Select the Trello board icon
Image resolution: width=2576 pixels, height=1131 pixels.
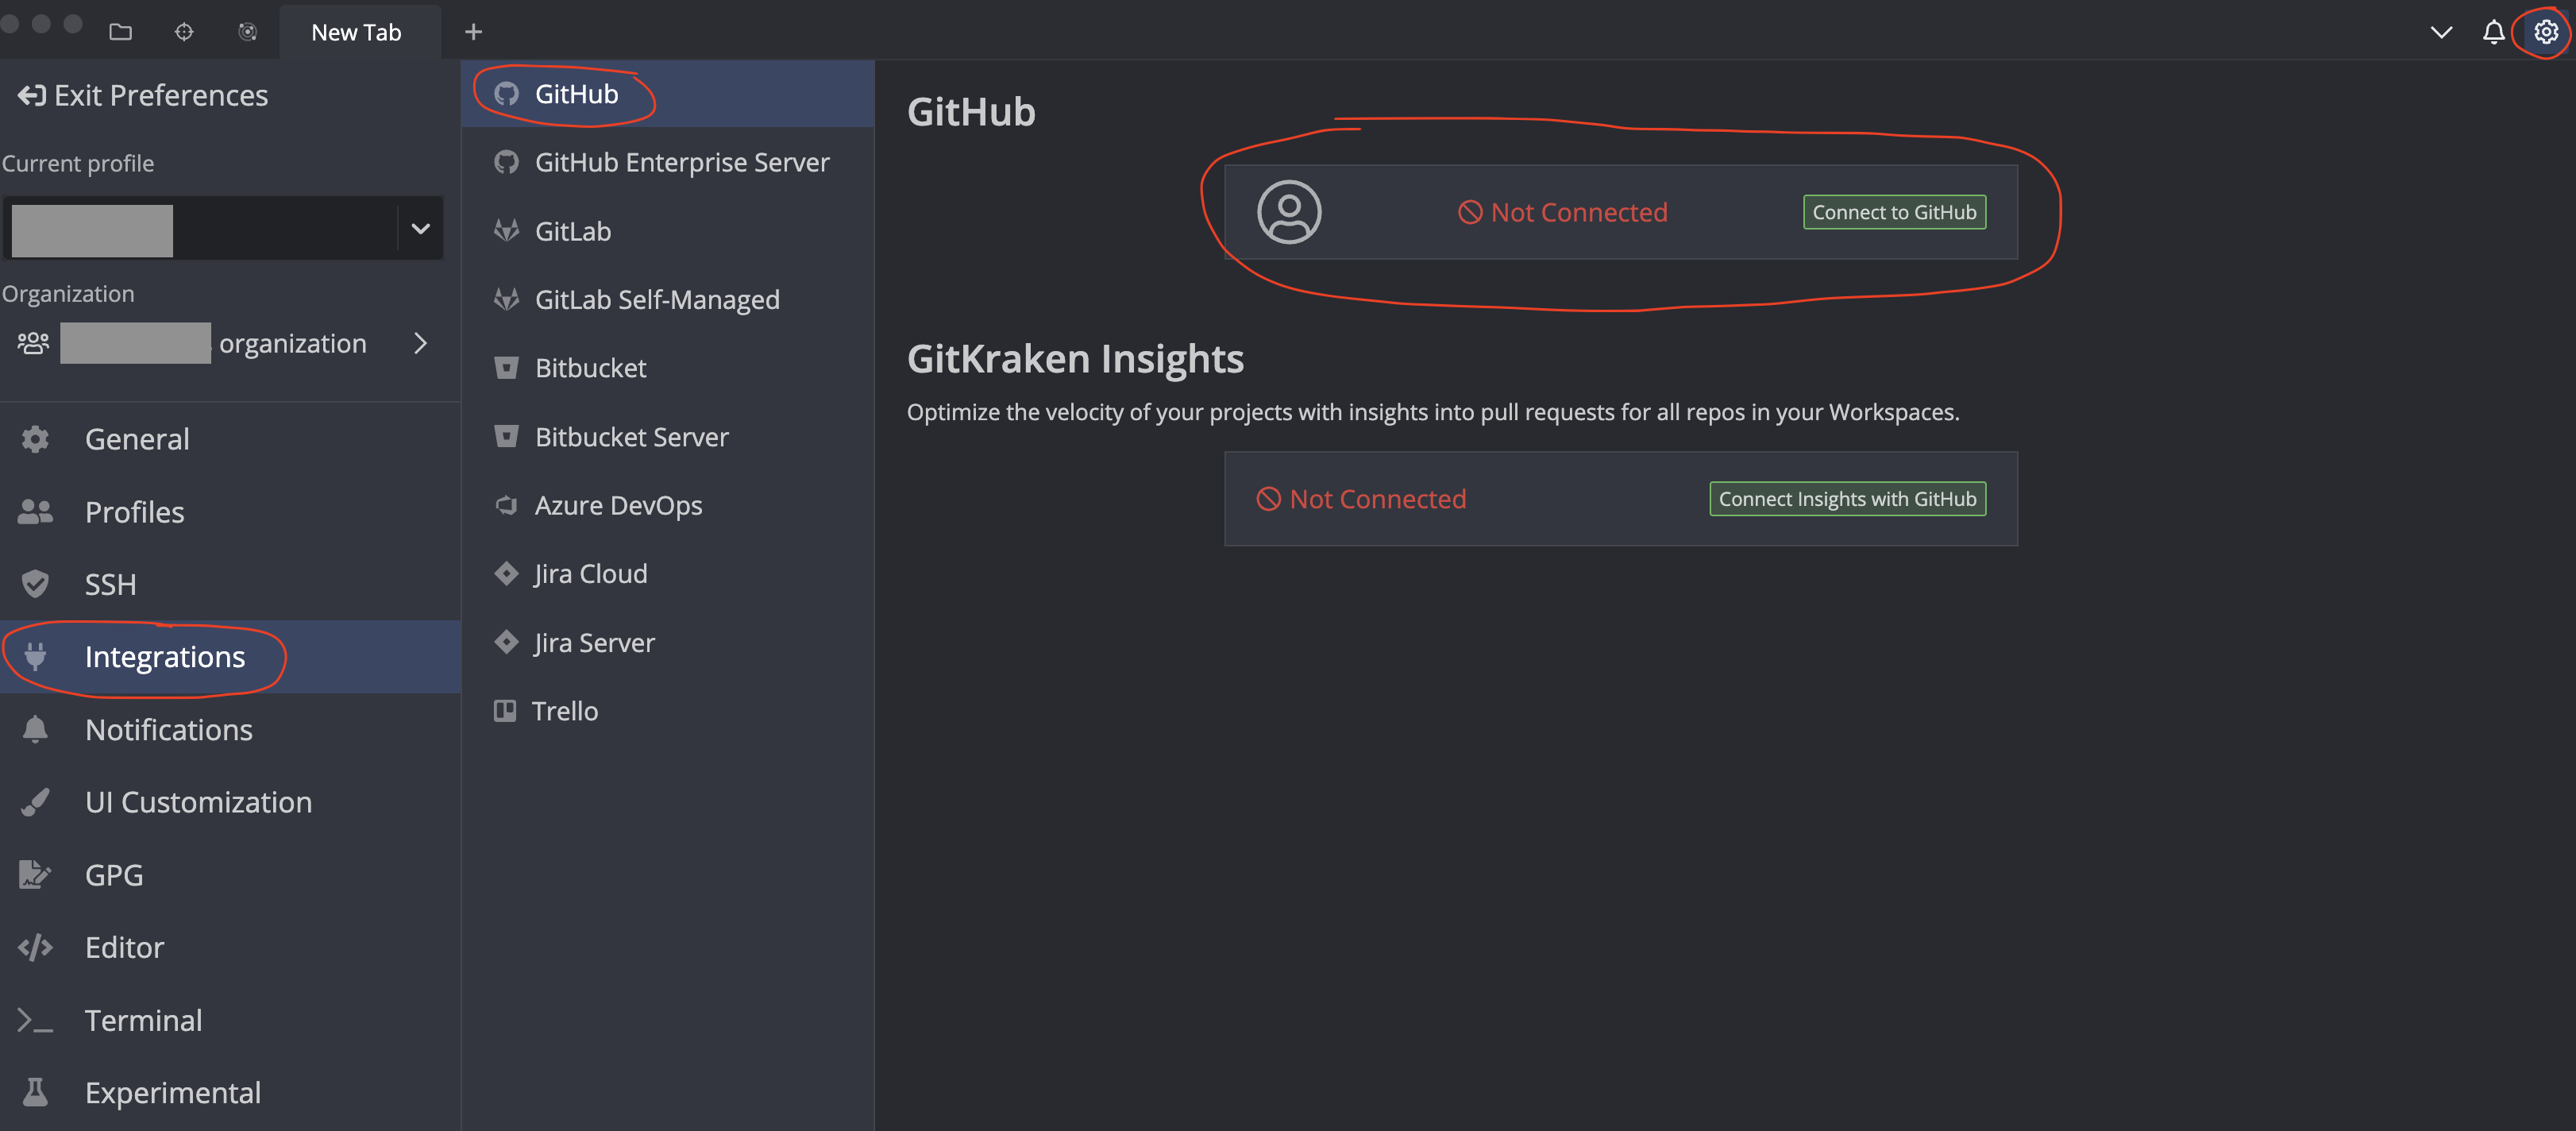coord(507,710)
